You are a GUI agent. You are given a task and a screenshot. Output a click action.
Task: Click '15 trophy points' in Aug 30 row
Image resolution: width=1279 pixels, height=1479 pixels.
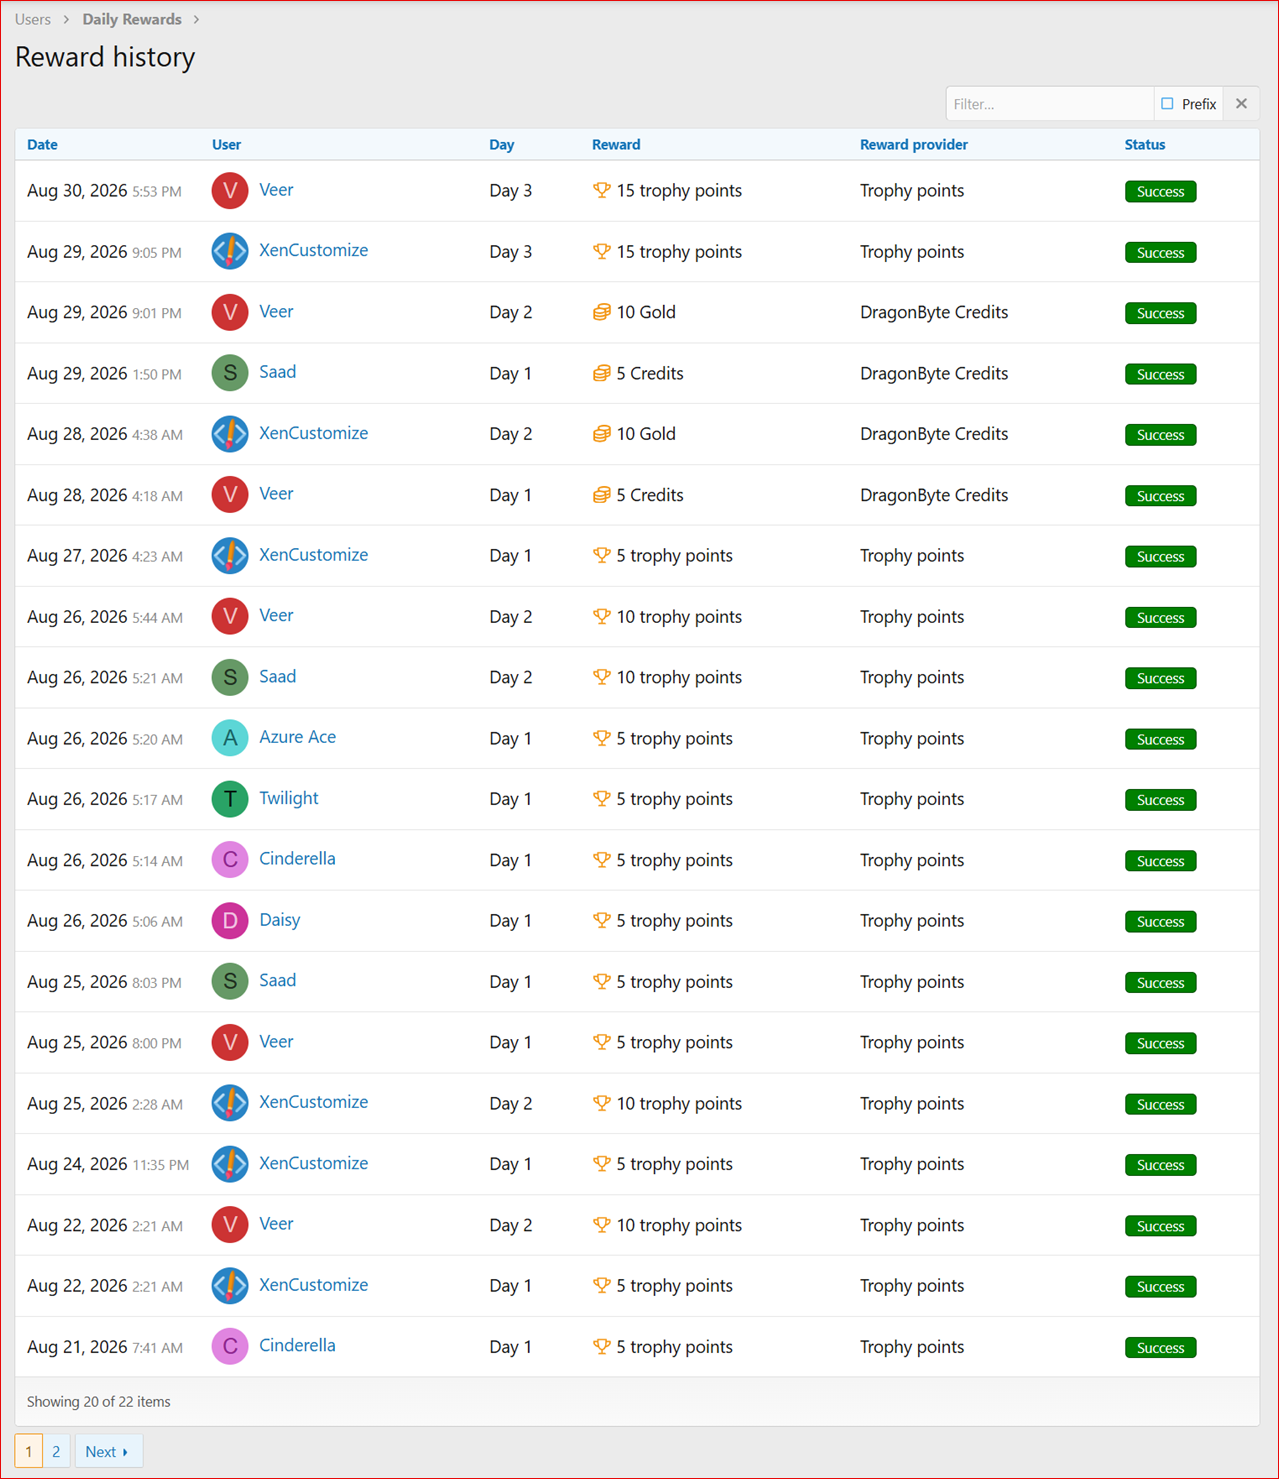pyautogui.click(x=679, y=191)
